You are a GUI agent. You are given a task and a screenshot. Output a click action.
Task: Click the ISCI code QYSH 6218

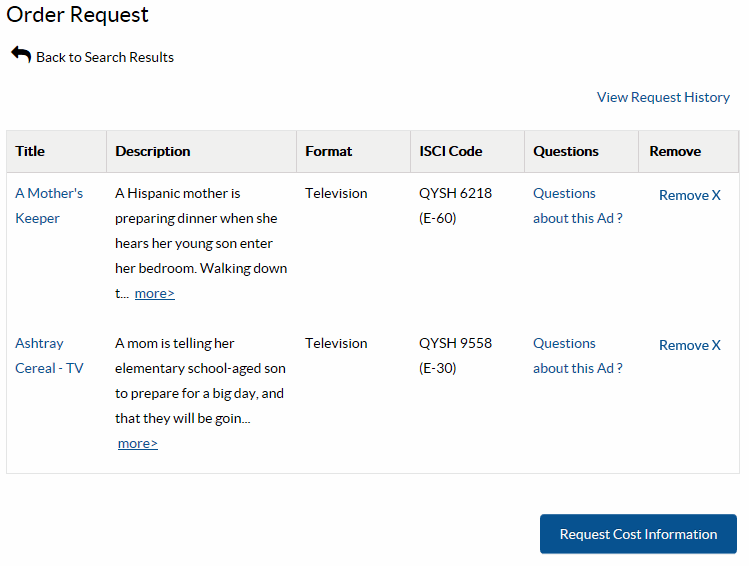[455, 193]
